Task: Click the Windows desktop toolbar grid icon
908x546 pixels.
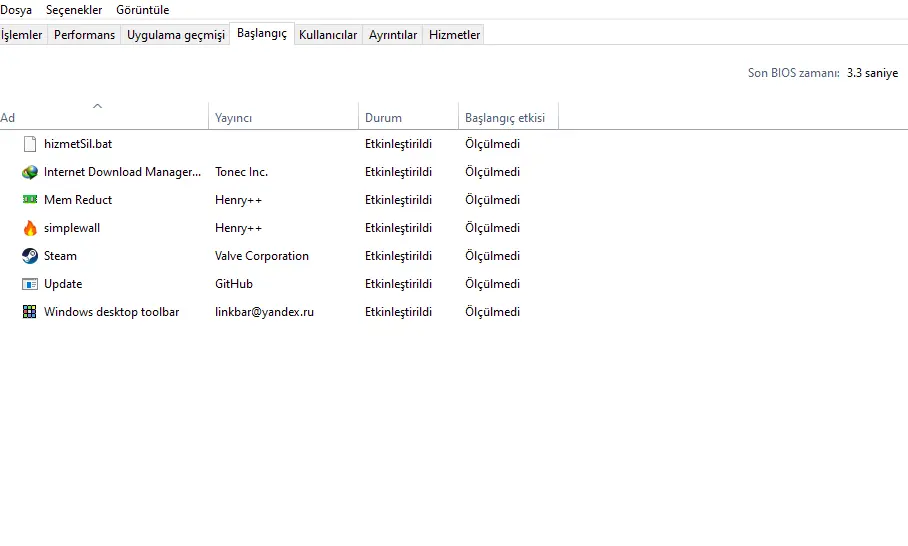Action: pos(30,312)
